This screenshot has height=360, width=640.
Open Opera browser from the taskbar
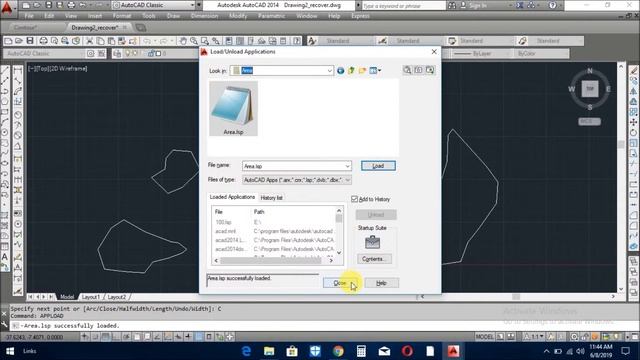coord(407,351)
